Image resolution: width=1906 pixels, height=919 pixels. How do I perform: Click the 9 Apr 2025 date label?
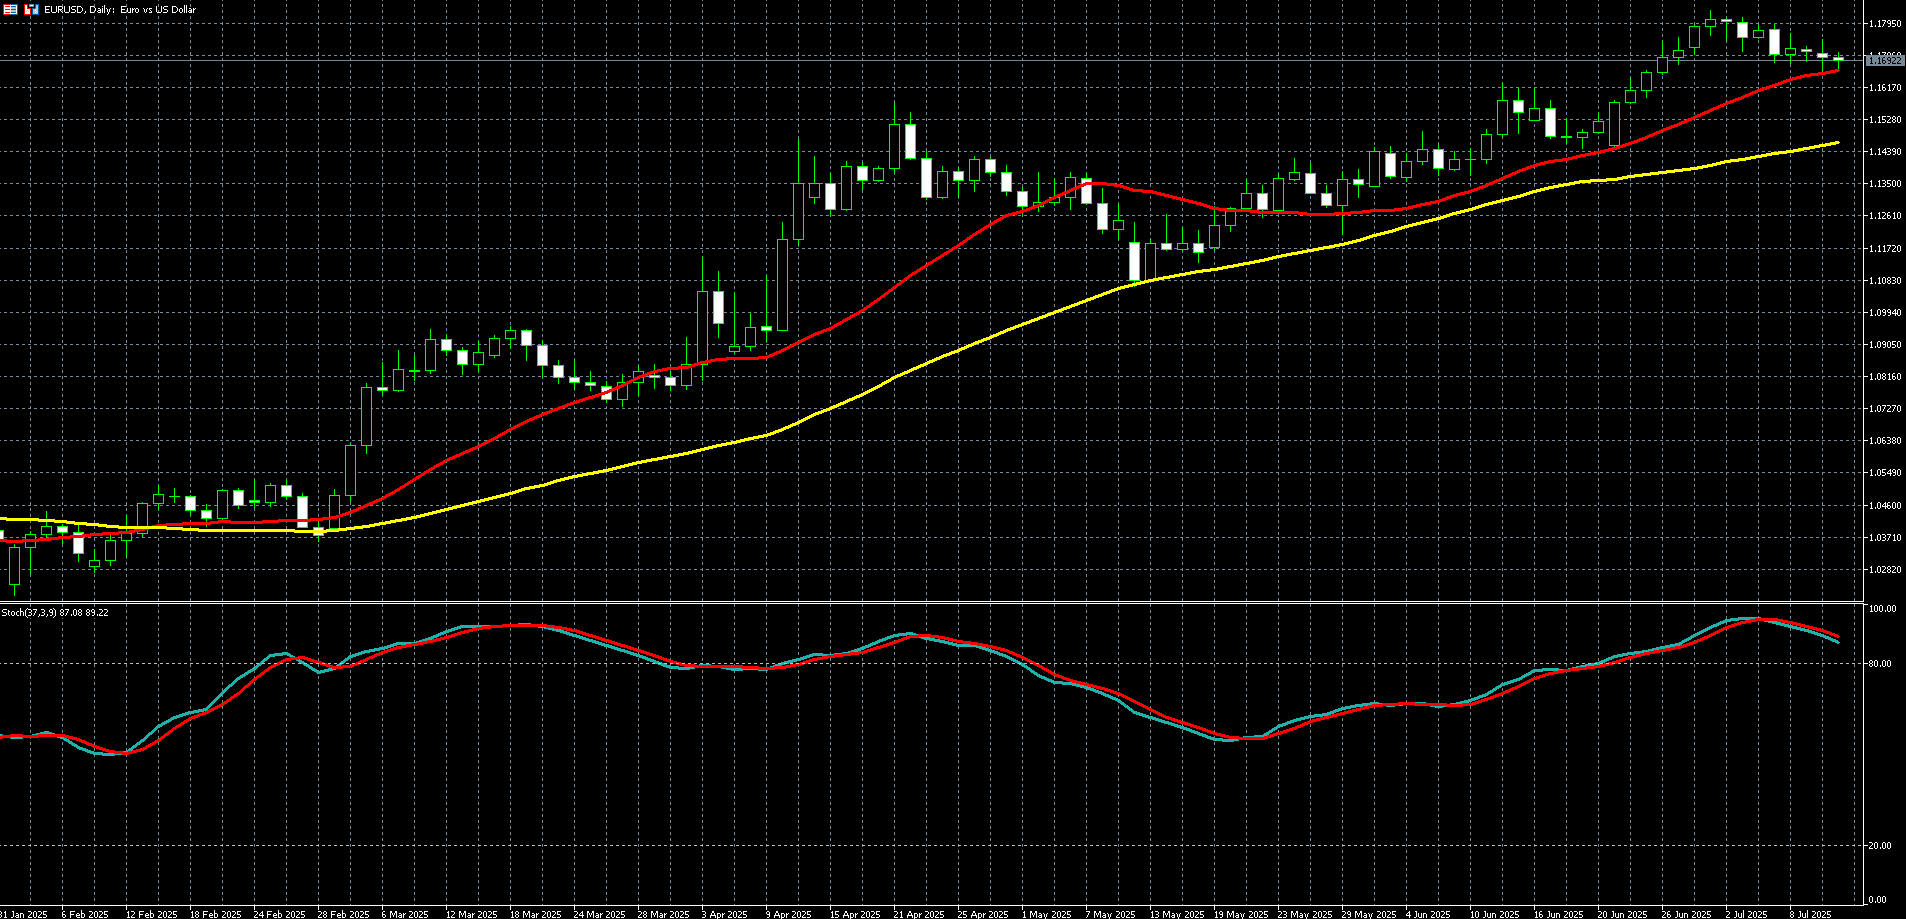(x=789, y=914)
